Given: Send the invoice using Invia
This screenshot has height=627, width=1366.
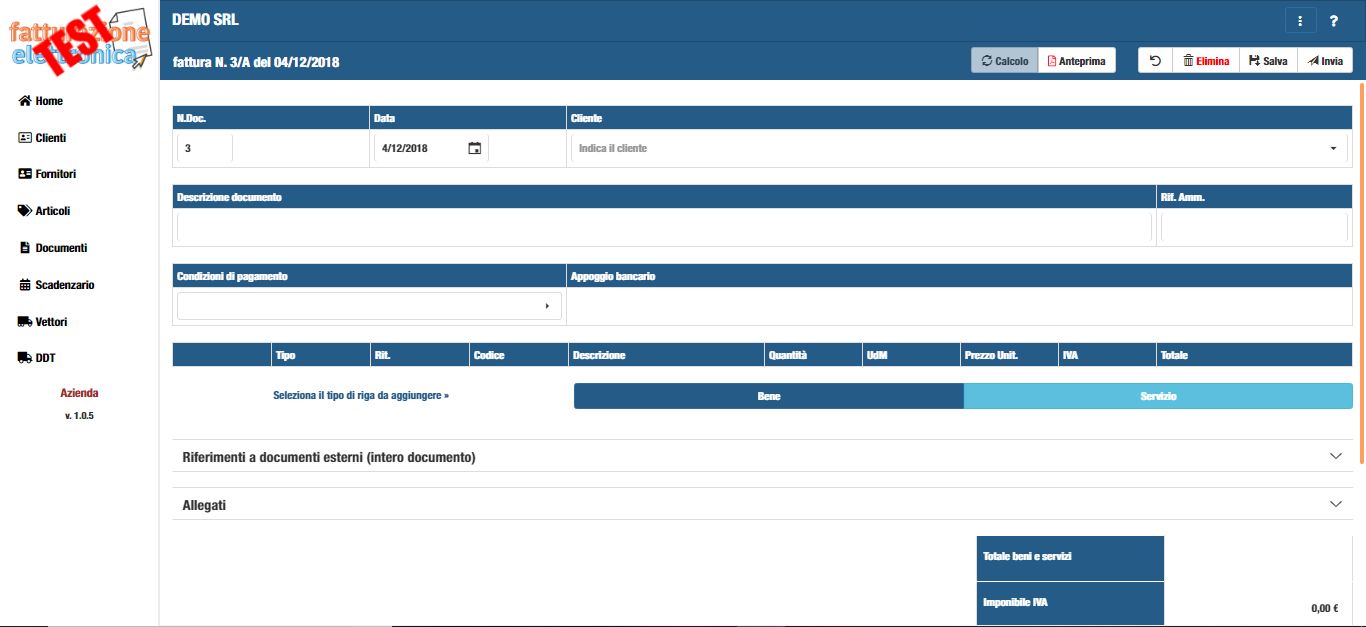Looking at the screenshot, I should 1324,61.
